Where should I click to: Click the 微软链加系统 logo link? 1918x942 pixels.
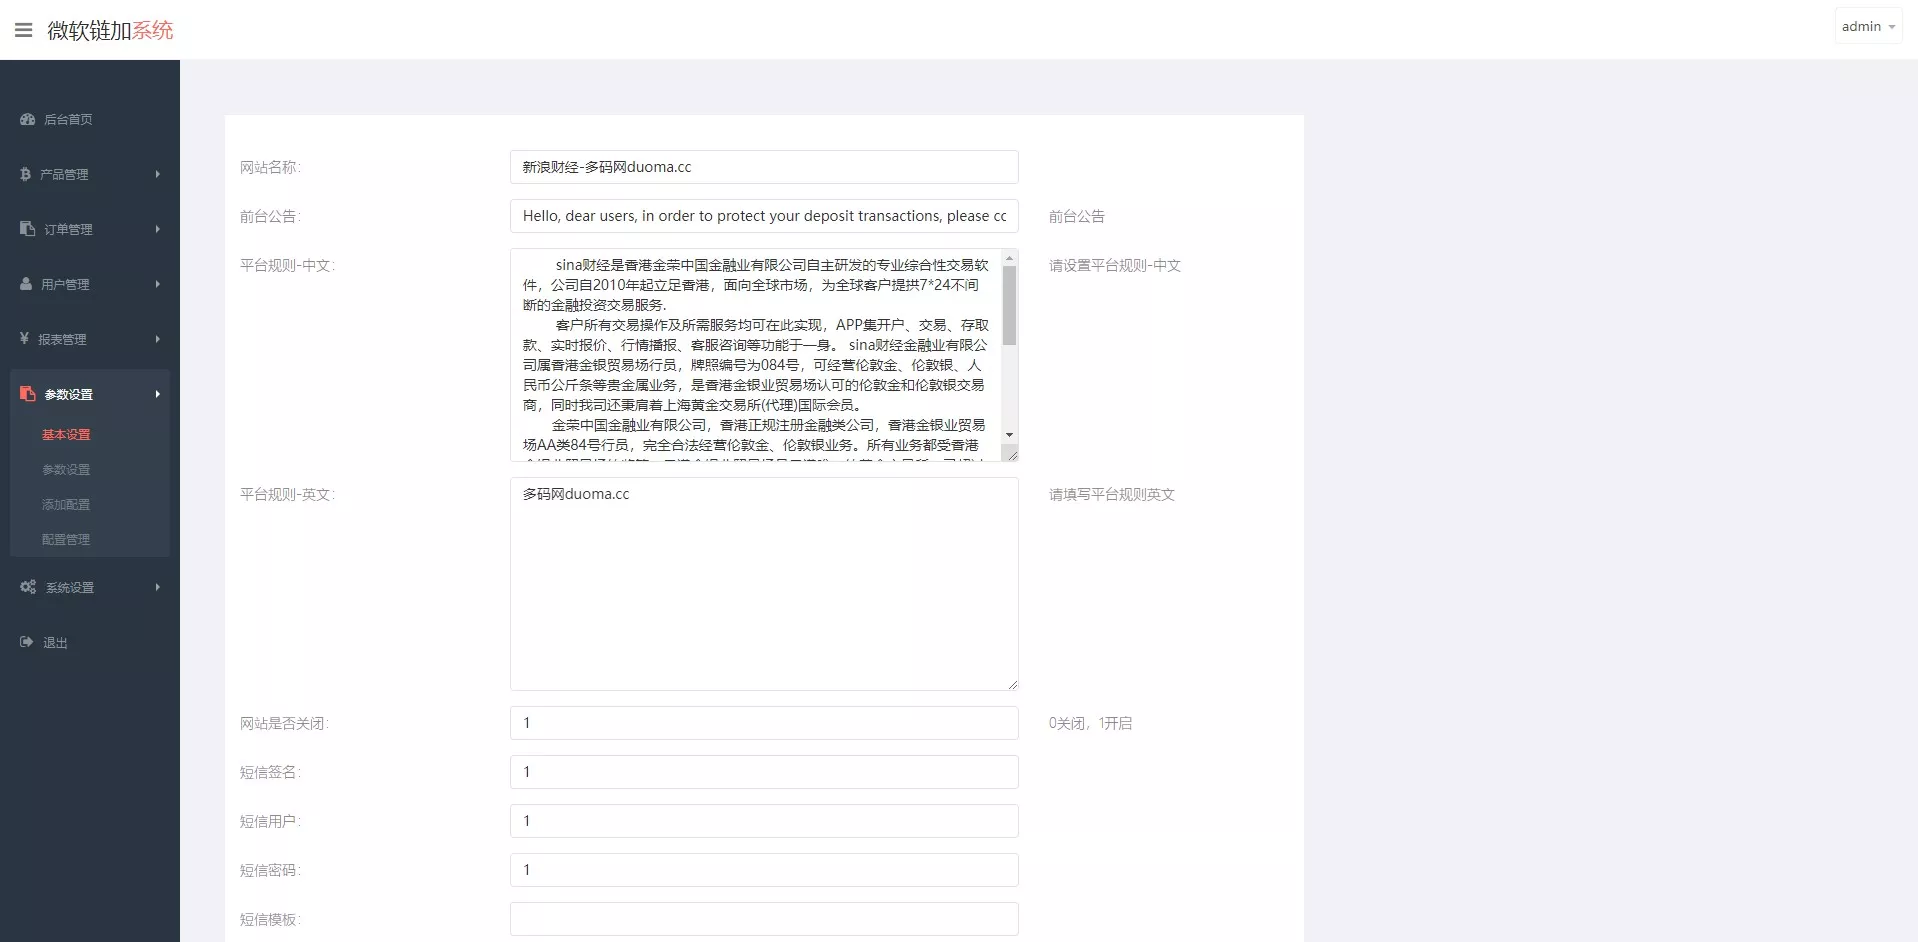[x=110, y=30]
